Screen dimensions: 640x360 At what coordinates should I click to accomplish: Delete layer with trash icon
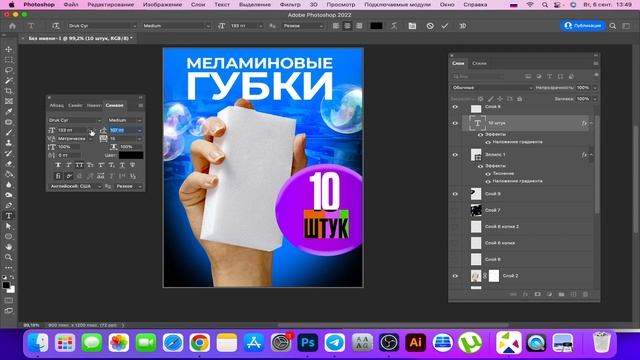(585, 294)
